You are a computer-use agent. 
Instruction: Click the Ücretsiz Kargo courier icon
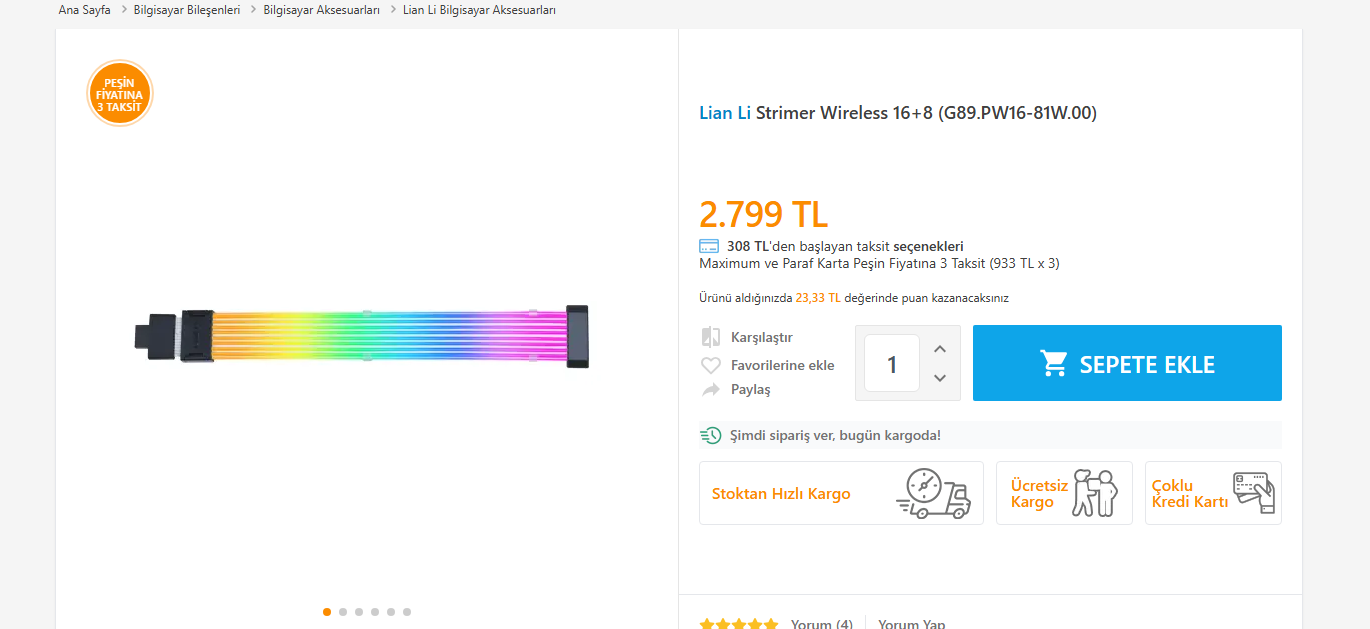pos(1094,493)
